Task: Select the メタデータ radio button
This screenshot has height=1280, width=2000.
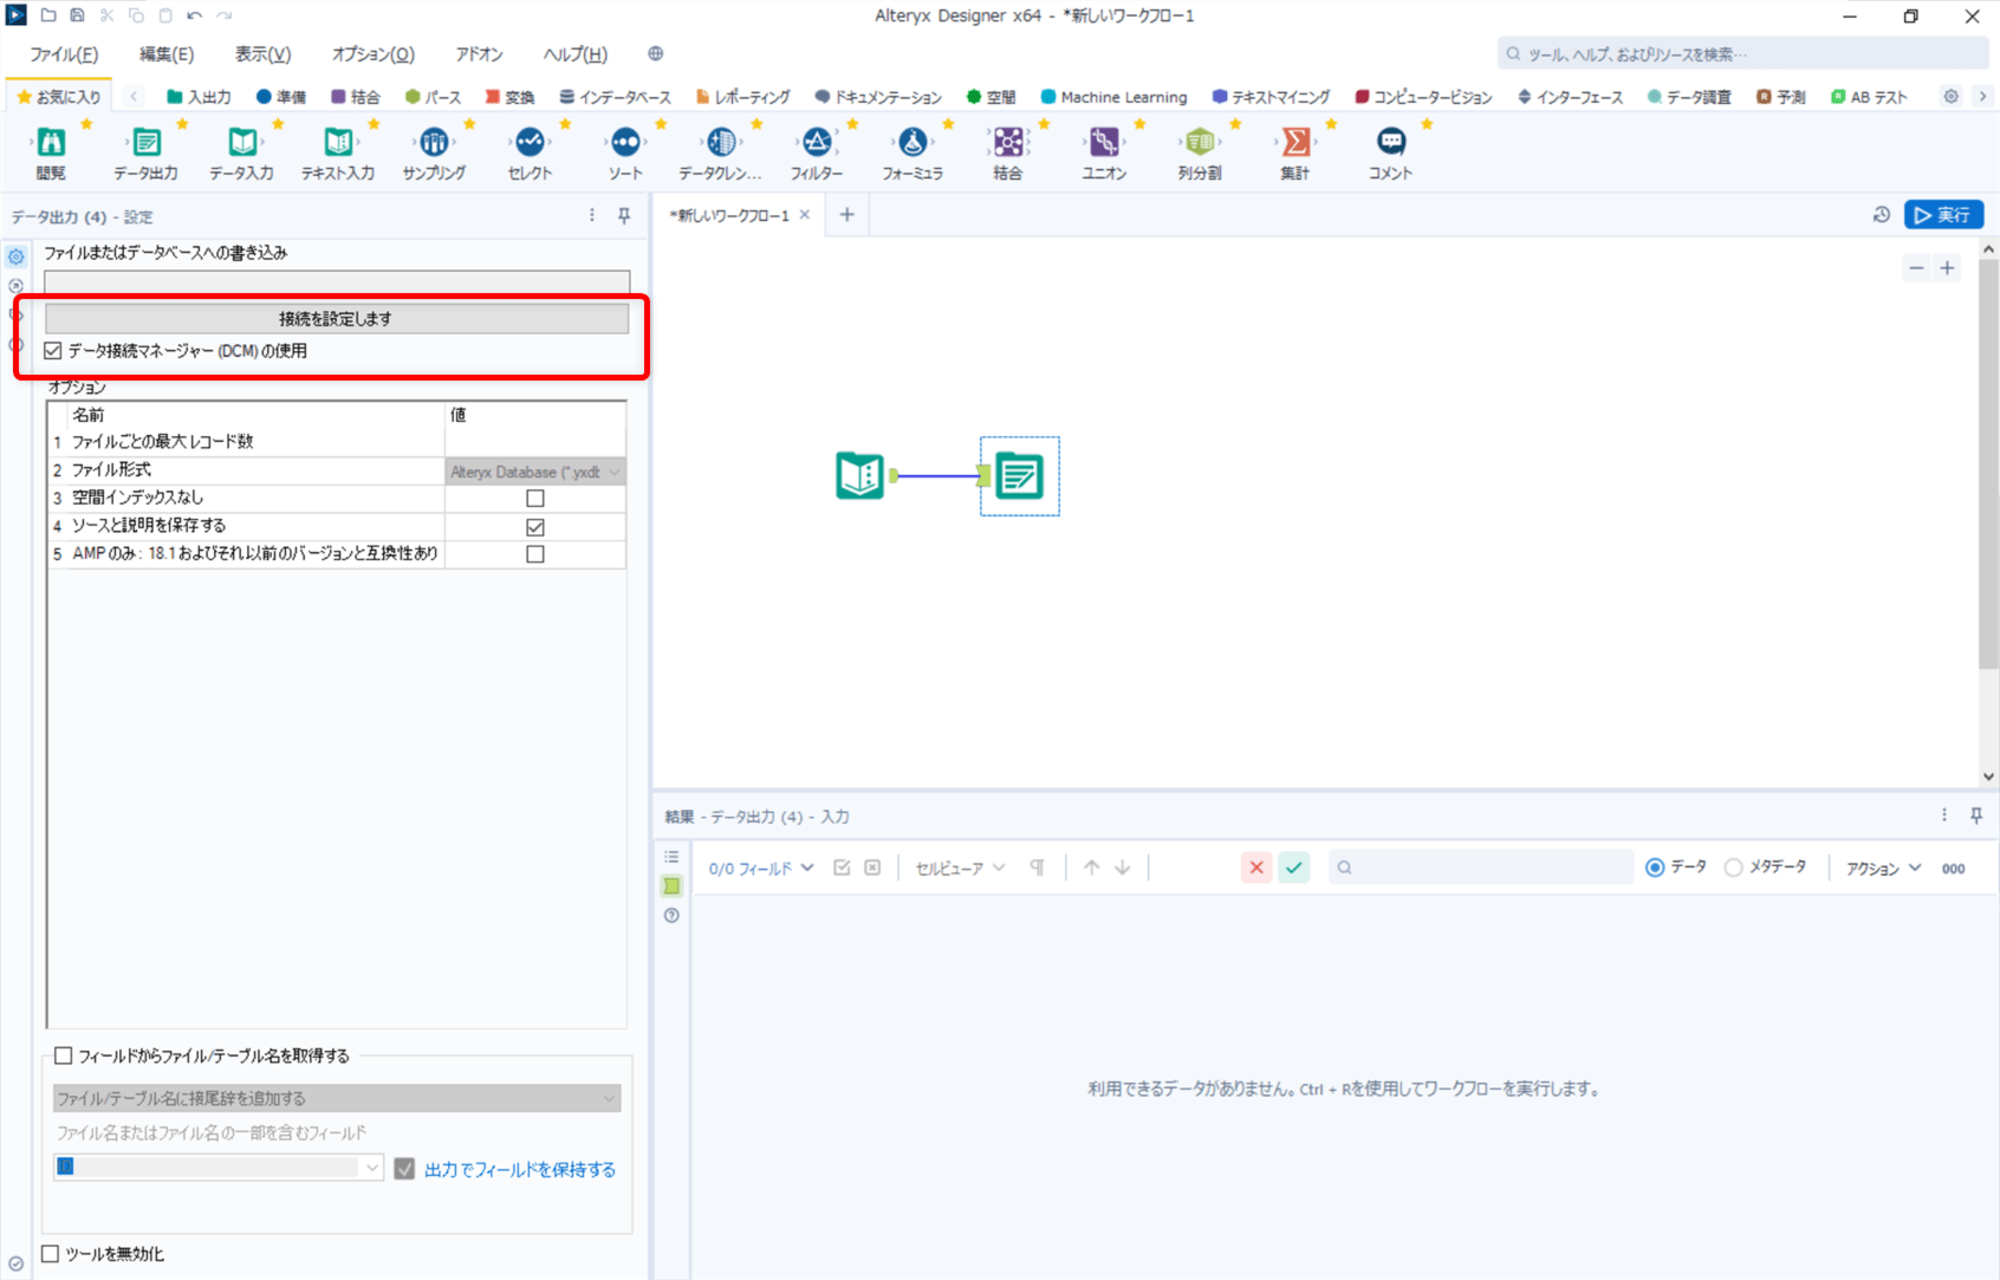Action: [x=1733, y=867]
